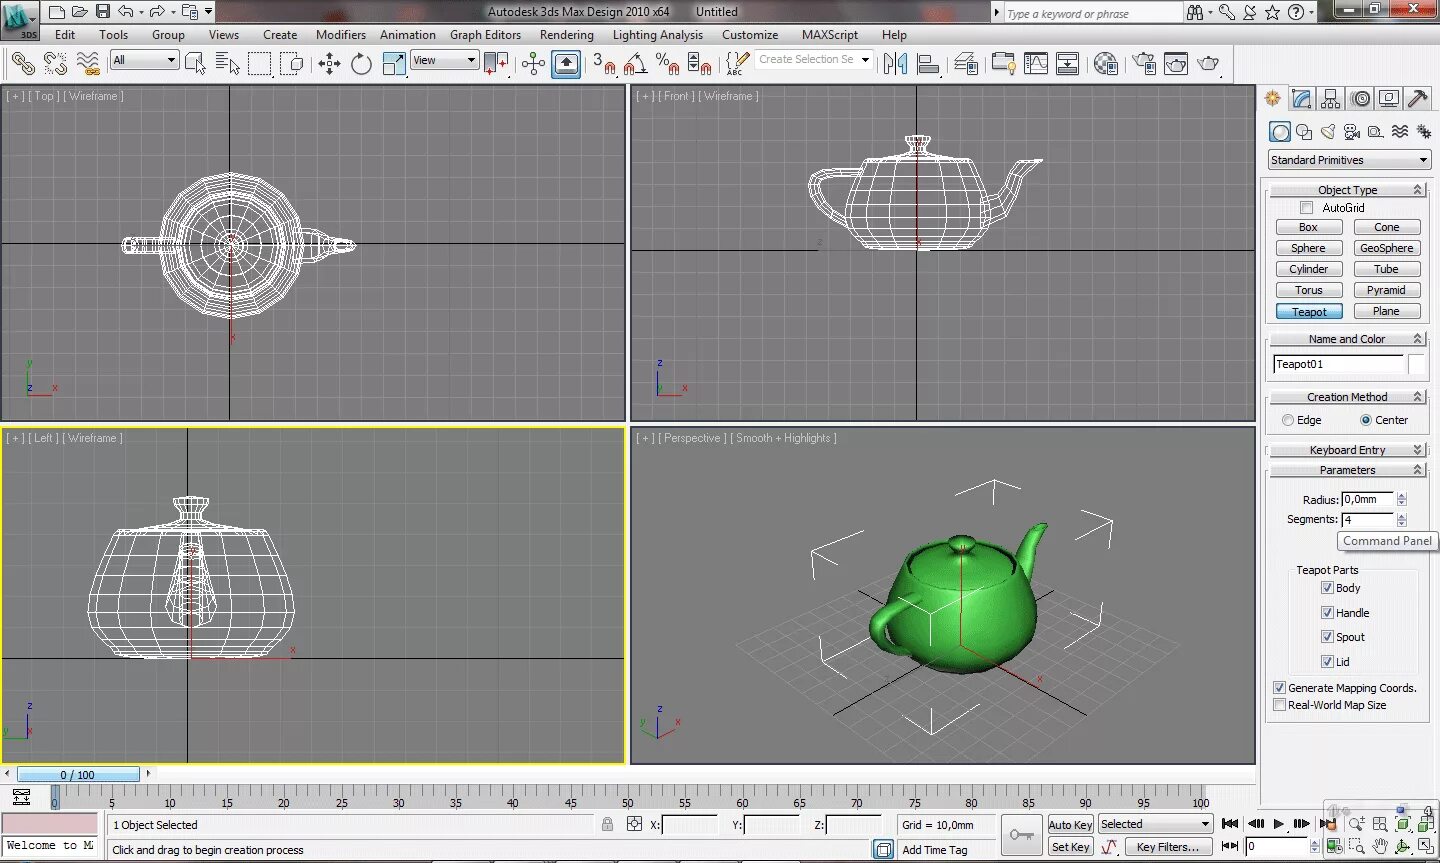Select the Lights category icon
Viewport: 1440px width, 863px height.
[1328, 132]
